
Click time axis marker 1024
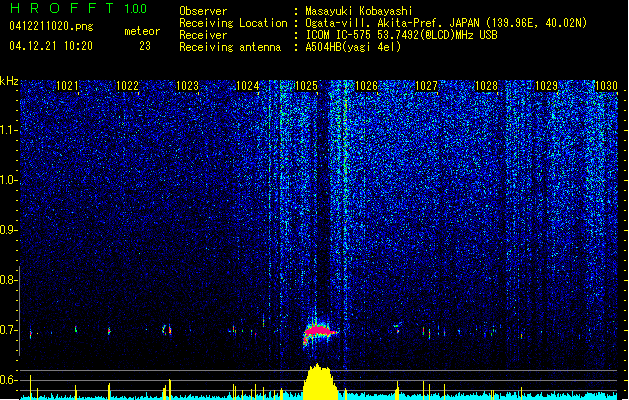tap(248, 86)
